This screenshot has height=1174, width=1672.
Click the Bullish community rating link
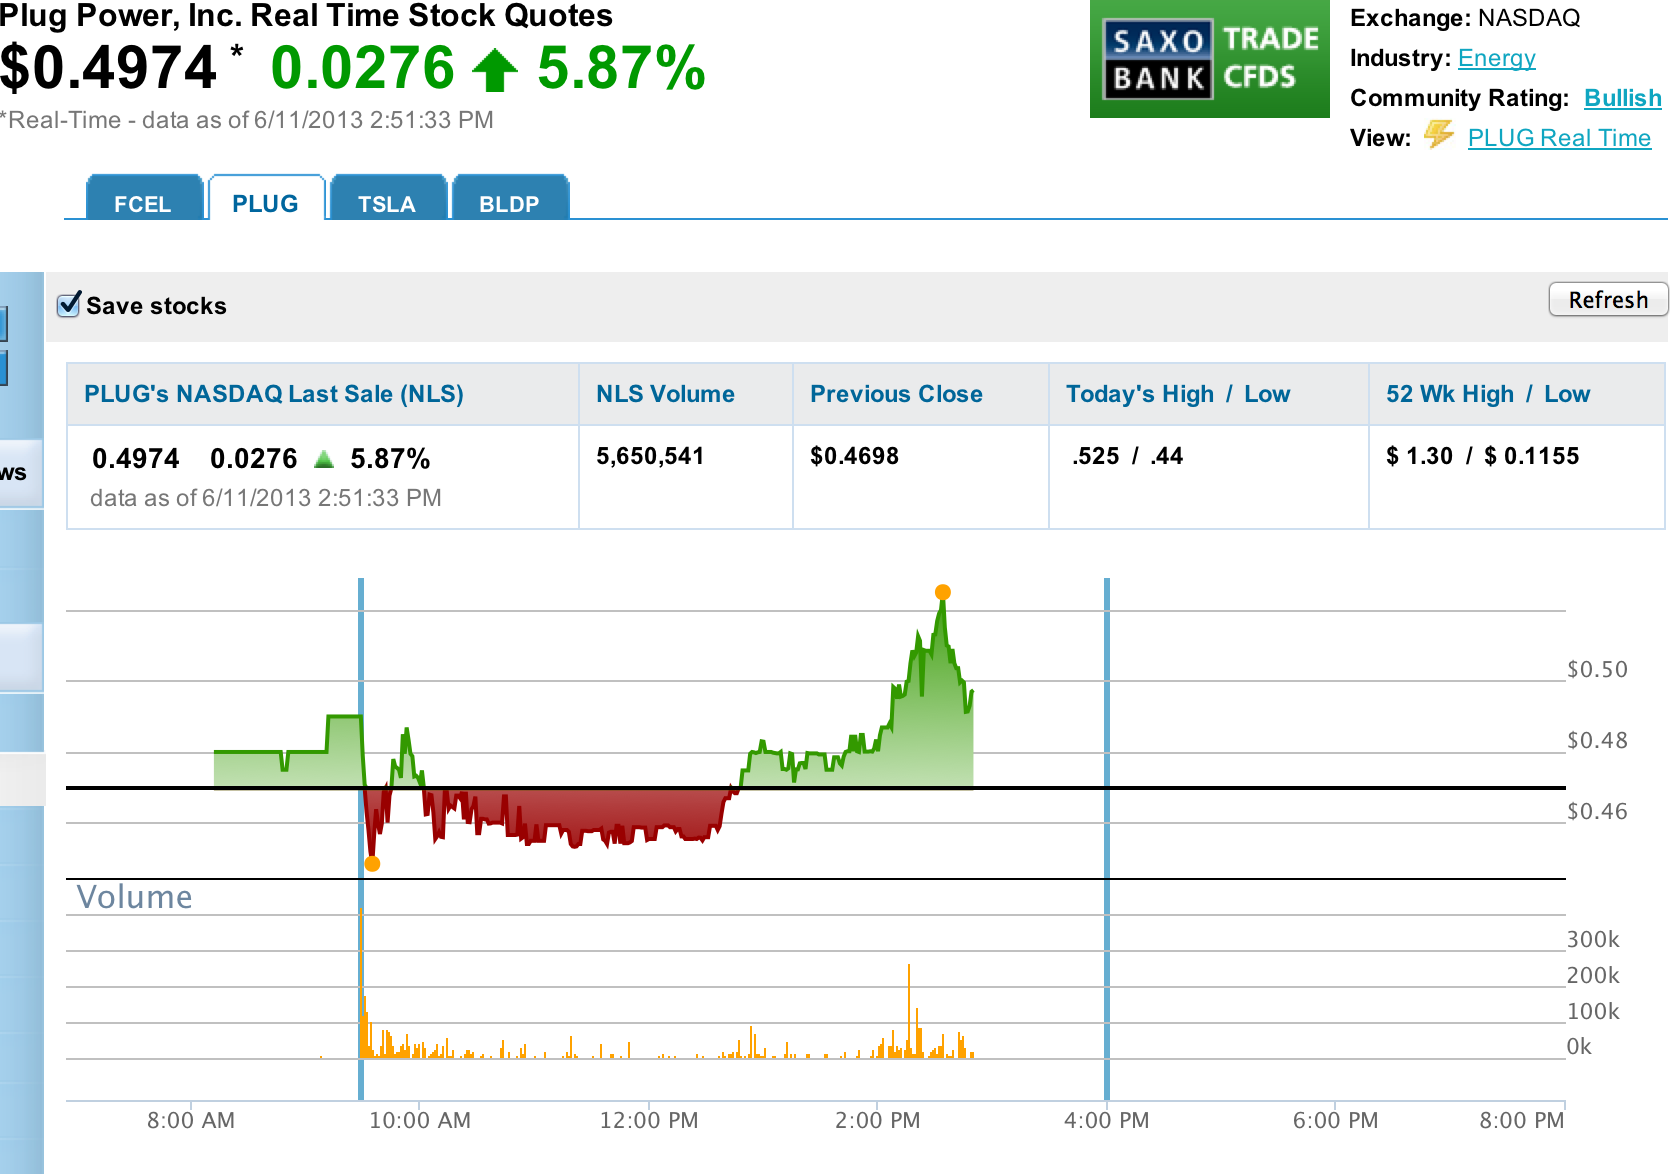1622,98
